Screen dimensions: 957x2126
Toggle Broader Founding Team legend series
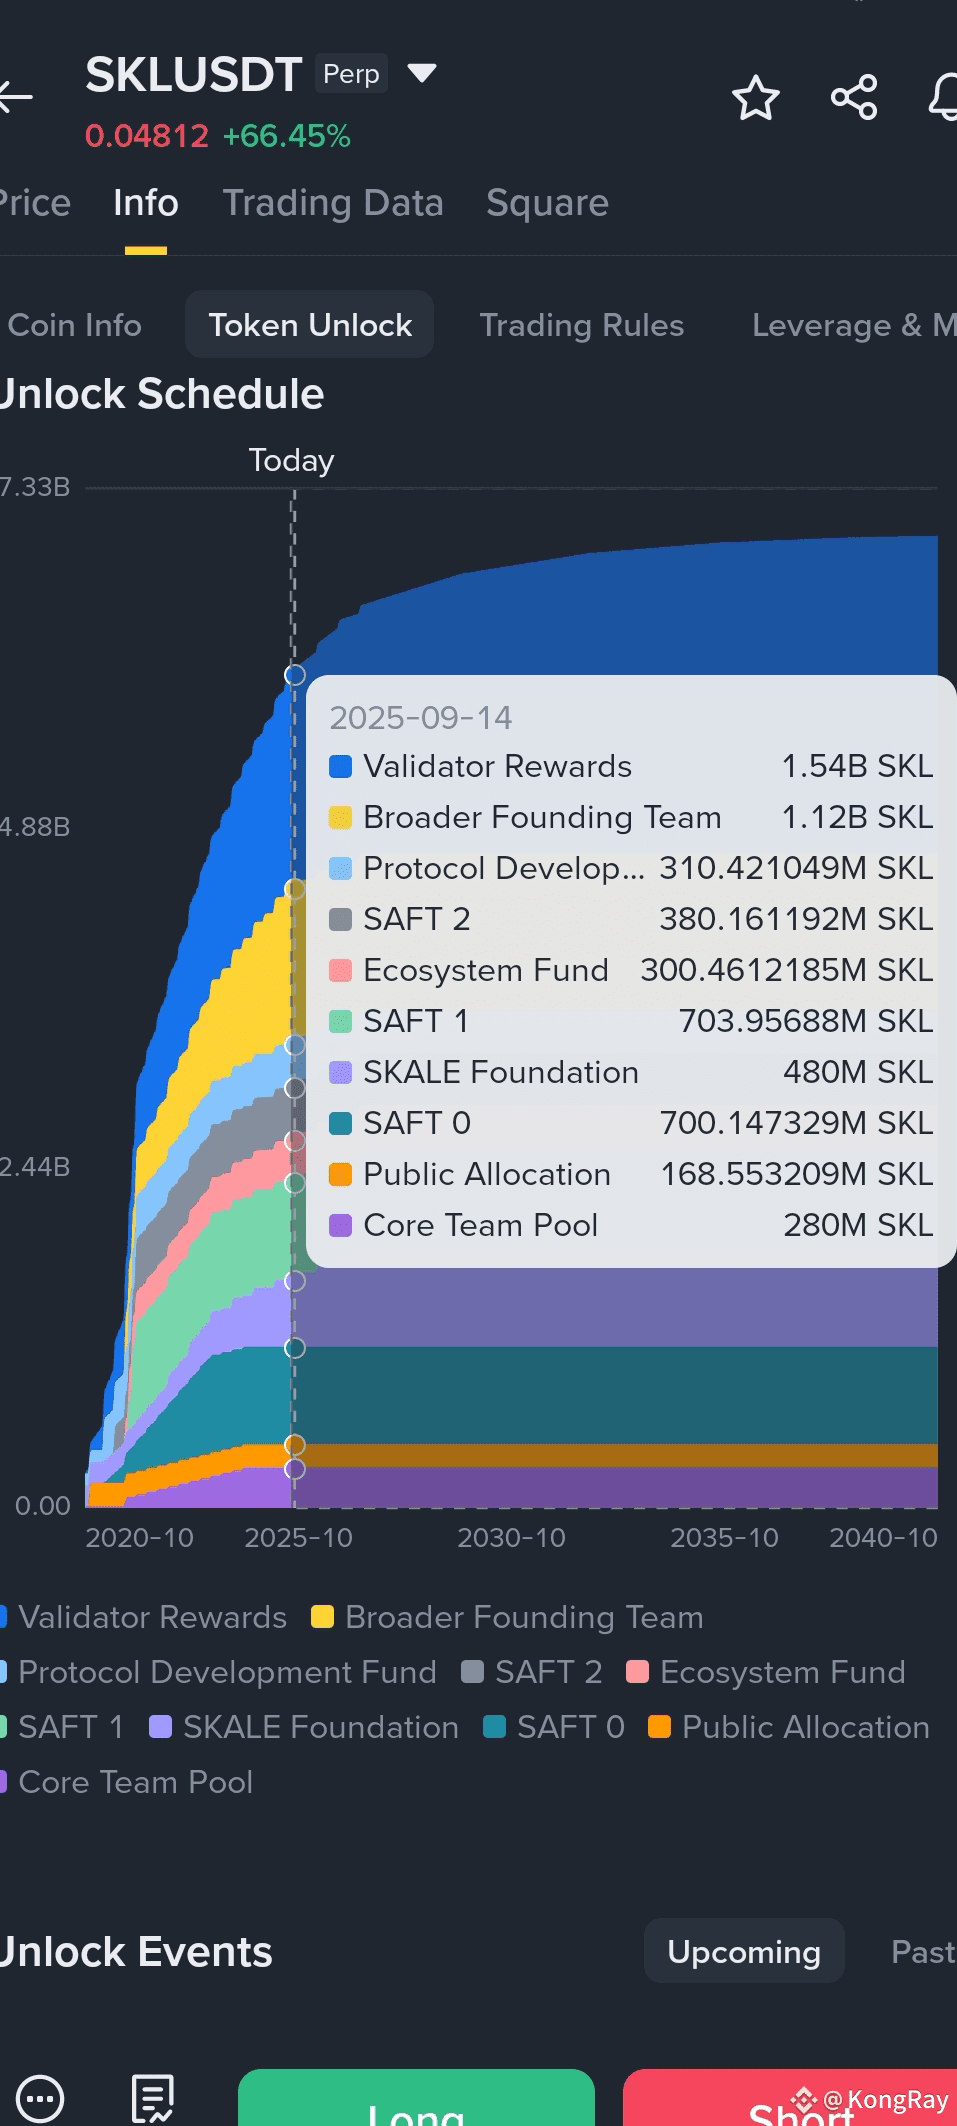point(507,1617)
